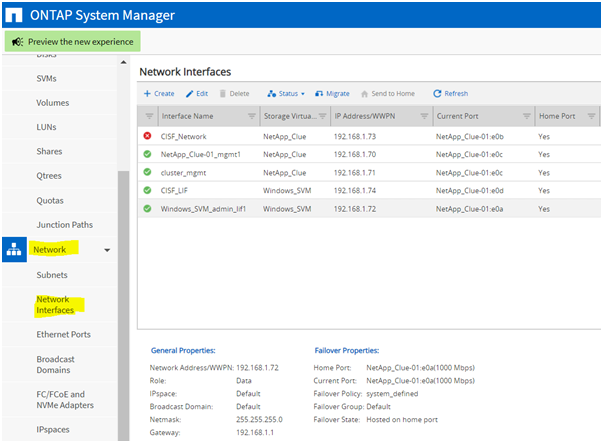This screenshot has height=443, width=603.
Task: Click the Refresh circular arrow icon
Action: pos(437,93)
